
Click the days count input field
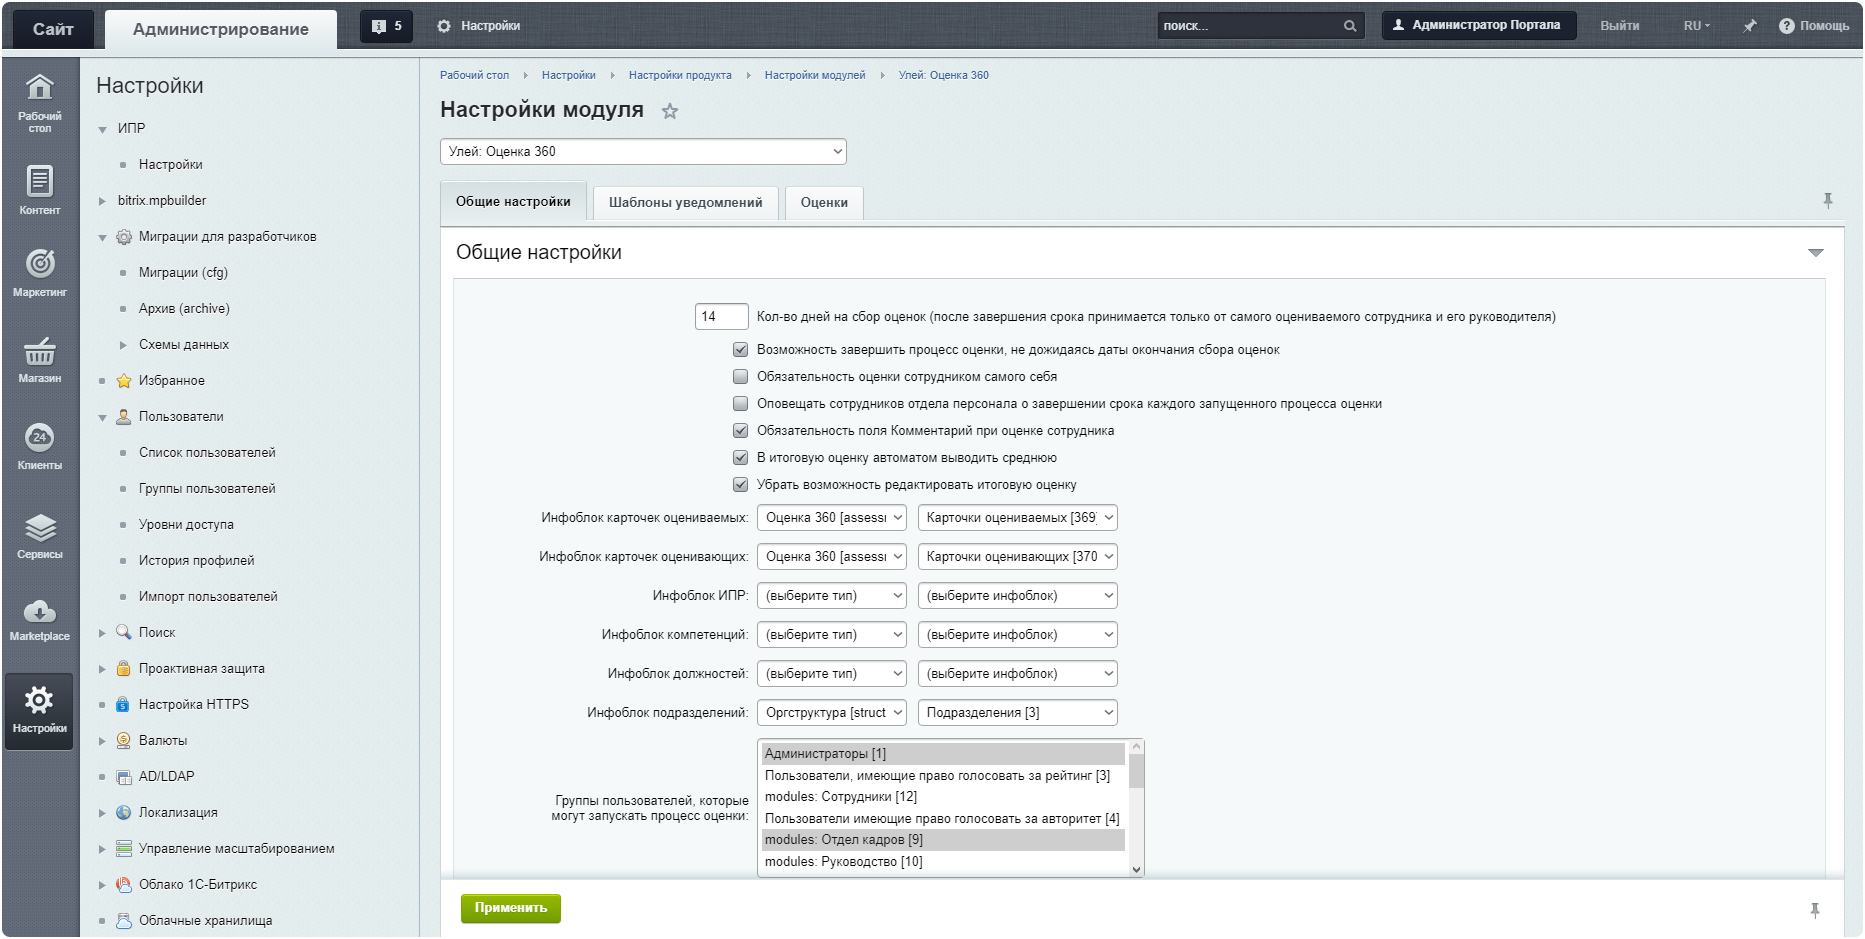pyautogui.click(x=721, y=317)
